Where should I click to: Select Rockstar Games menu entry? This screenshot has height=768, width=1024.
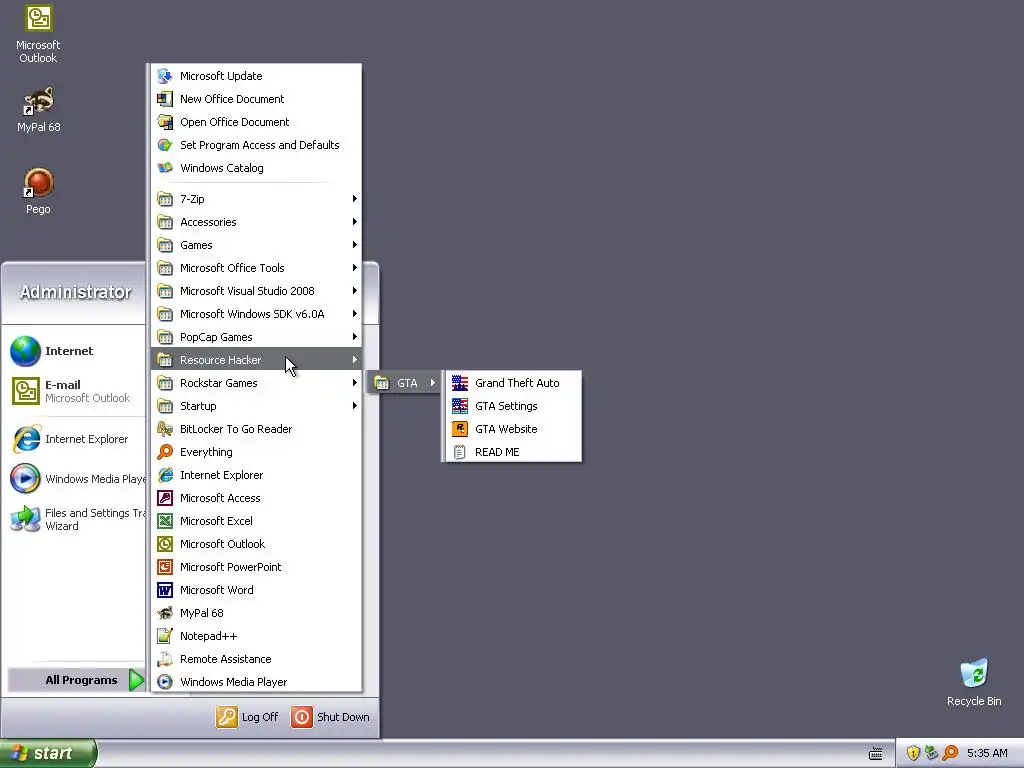click(x=256, y=383)
